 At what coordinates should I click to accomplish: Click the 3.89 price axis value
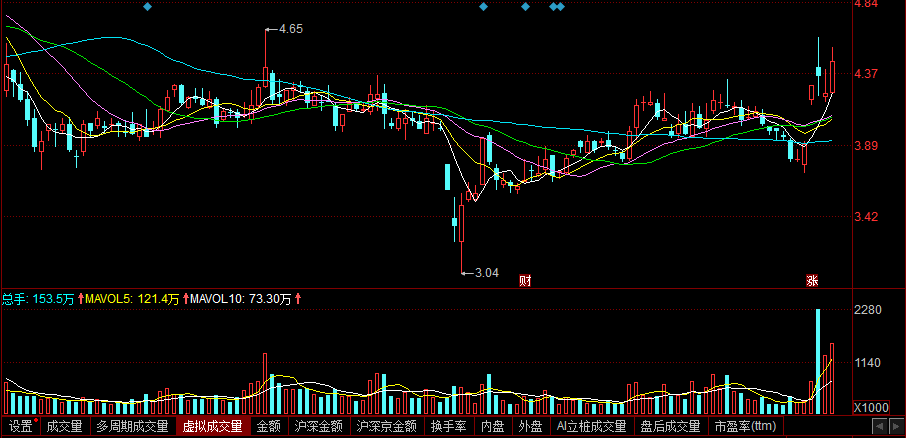pyautogui.click(x=866, y=146)
